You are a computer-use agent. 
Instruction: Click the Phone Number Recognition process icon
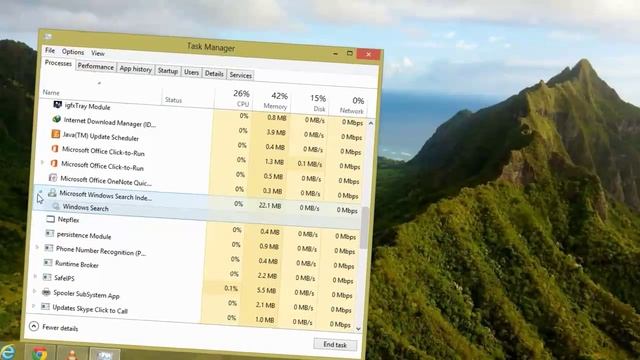pos(49,248)
